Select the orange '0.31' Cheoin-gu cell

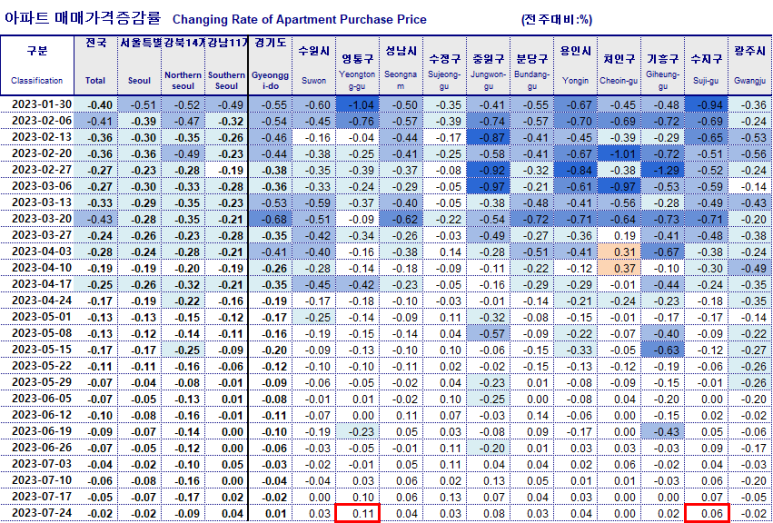tap(619, 251)
